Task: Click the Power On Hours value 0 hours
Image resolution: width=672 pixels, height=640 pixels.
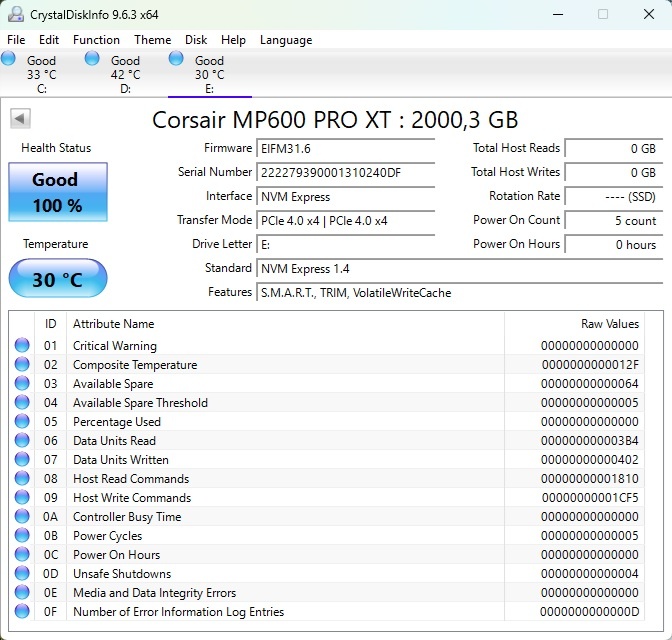Action: pos(614,245)
